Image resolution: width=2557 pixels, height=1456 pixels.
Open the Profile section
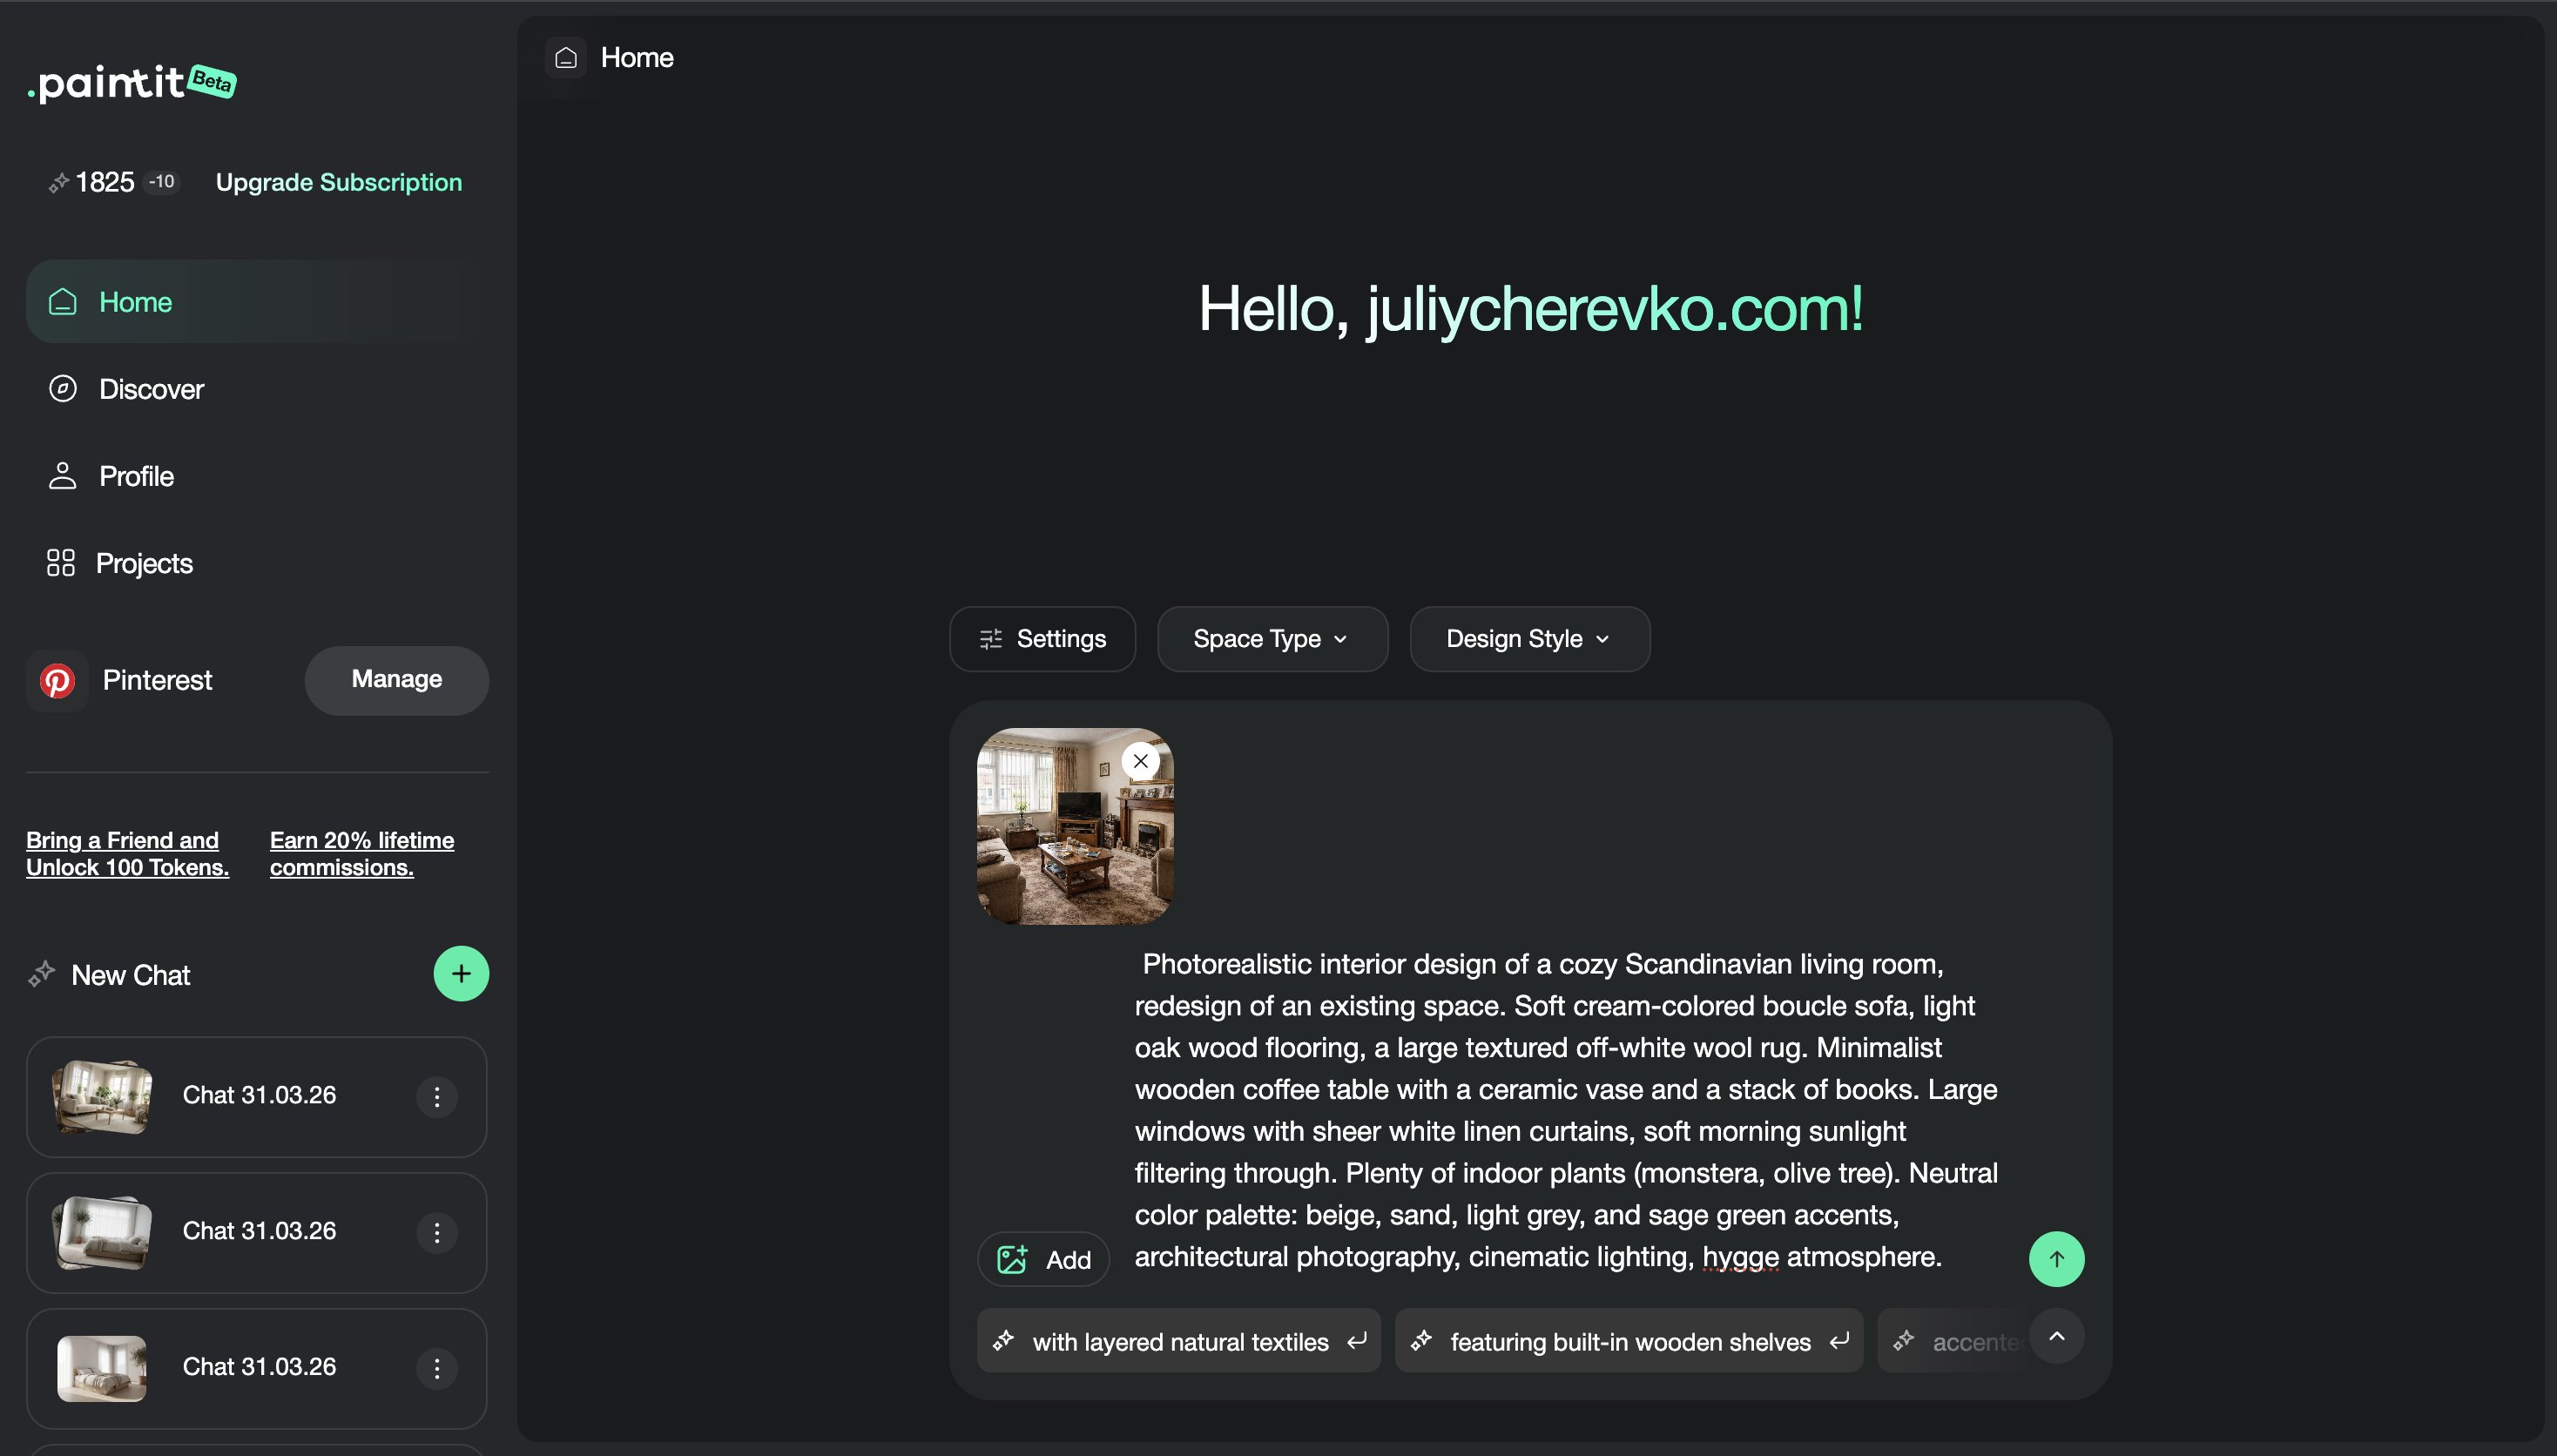click(x=136, y=477)
